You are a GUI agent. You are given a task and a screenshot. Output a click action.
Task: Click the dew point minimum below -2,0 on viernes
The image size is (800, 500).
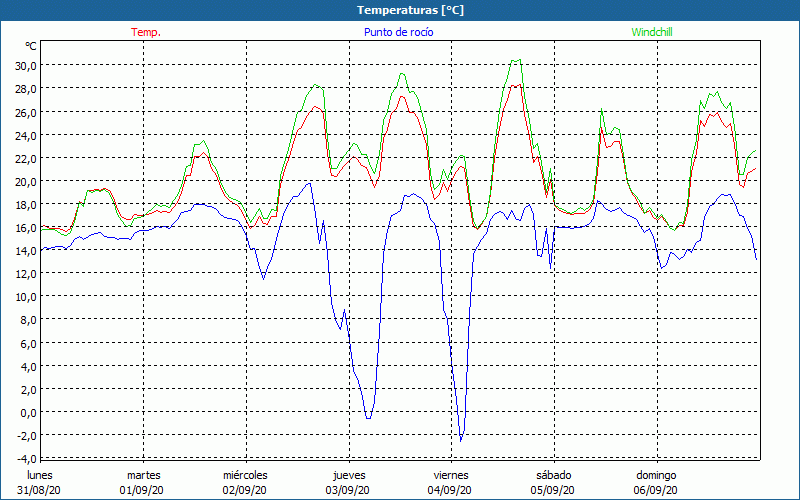461,441
